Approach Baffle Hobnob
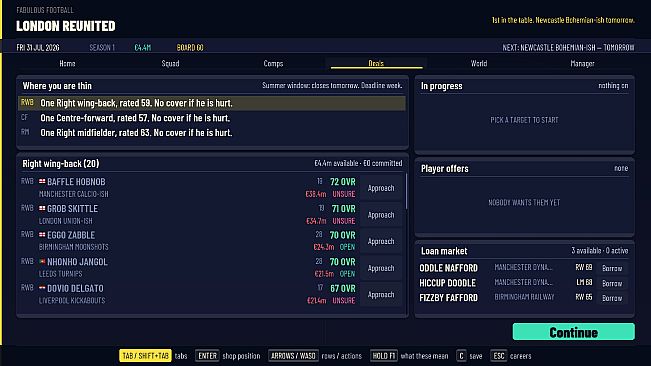This screenshot has width=651, height=366. (381, 188)
